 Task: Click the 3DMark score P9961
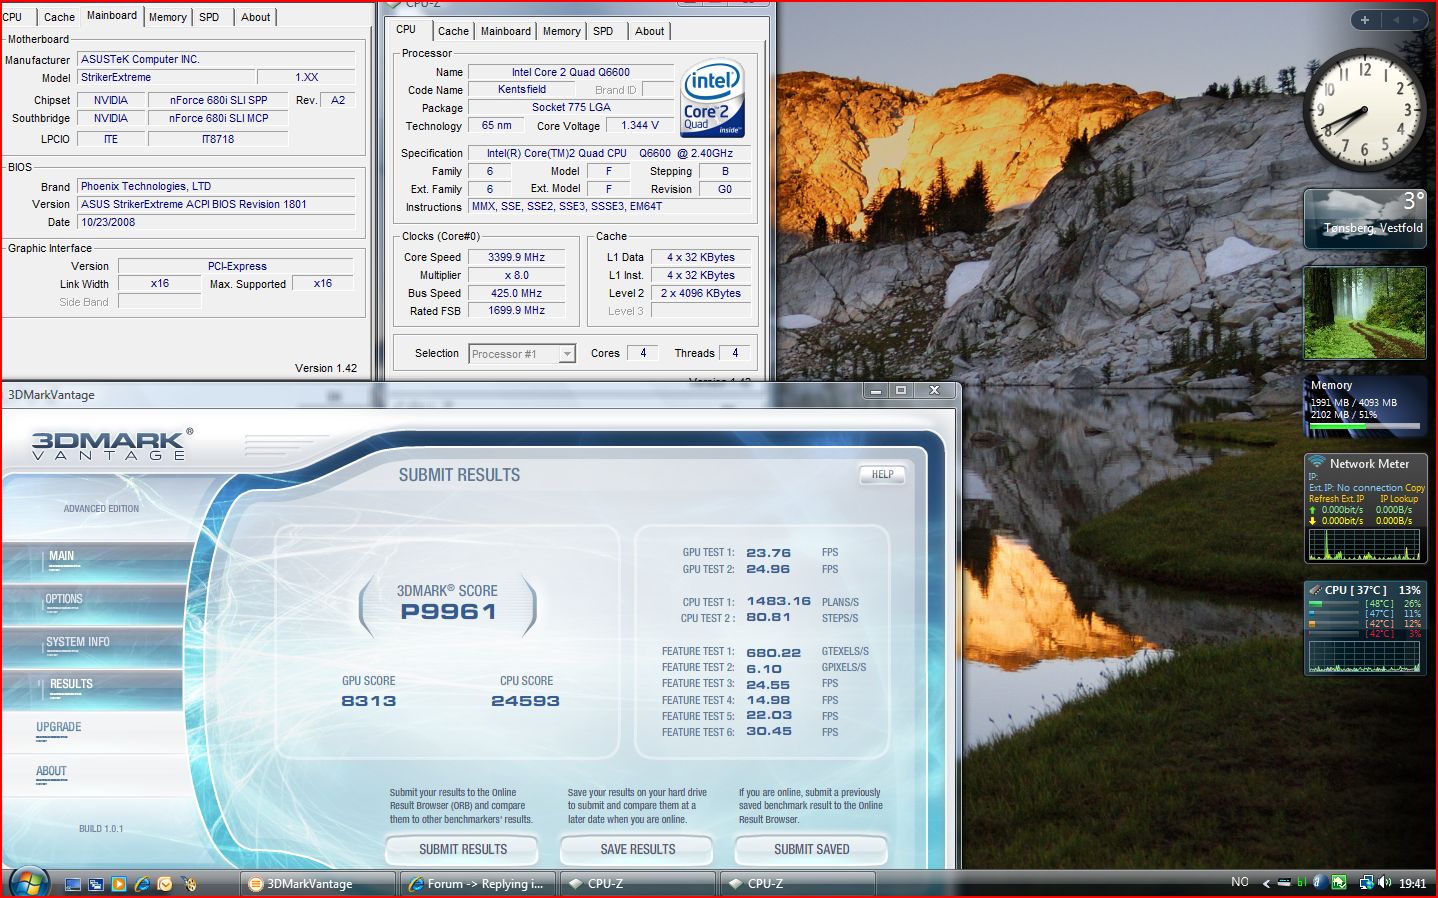point(448,612)
